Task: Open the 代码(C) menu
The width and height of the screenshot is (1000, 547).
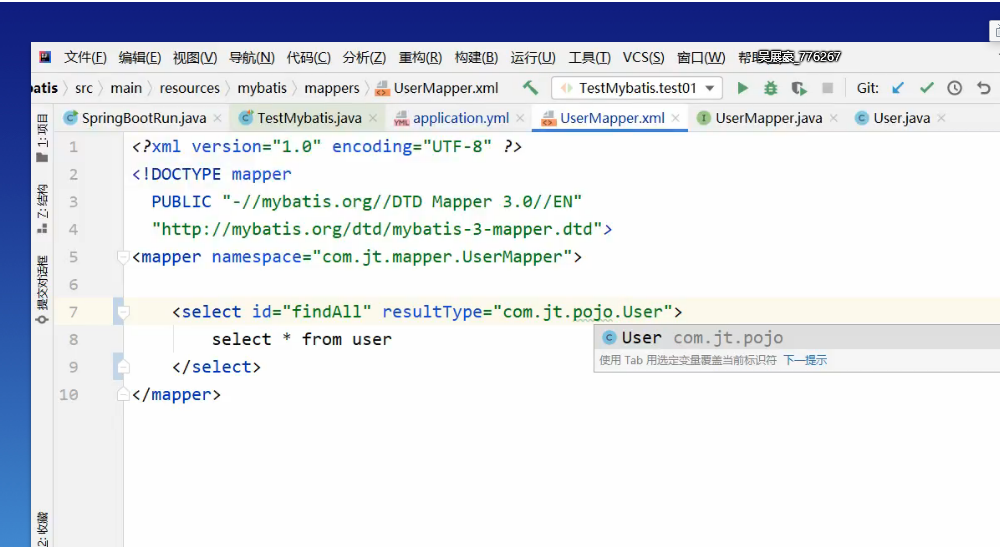Action: click(x=308, y=57)
